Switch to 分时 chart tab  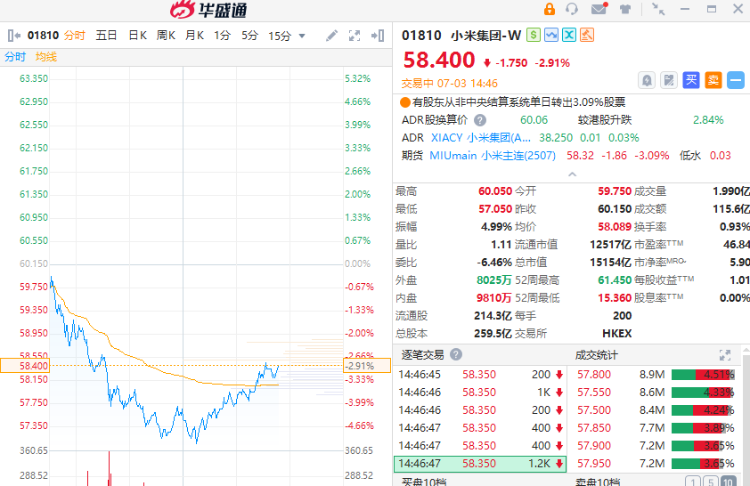click(75, 35)
